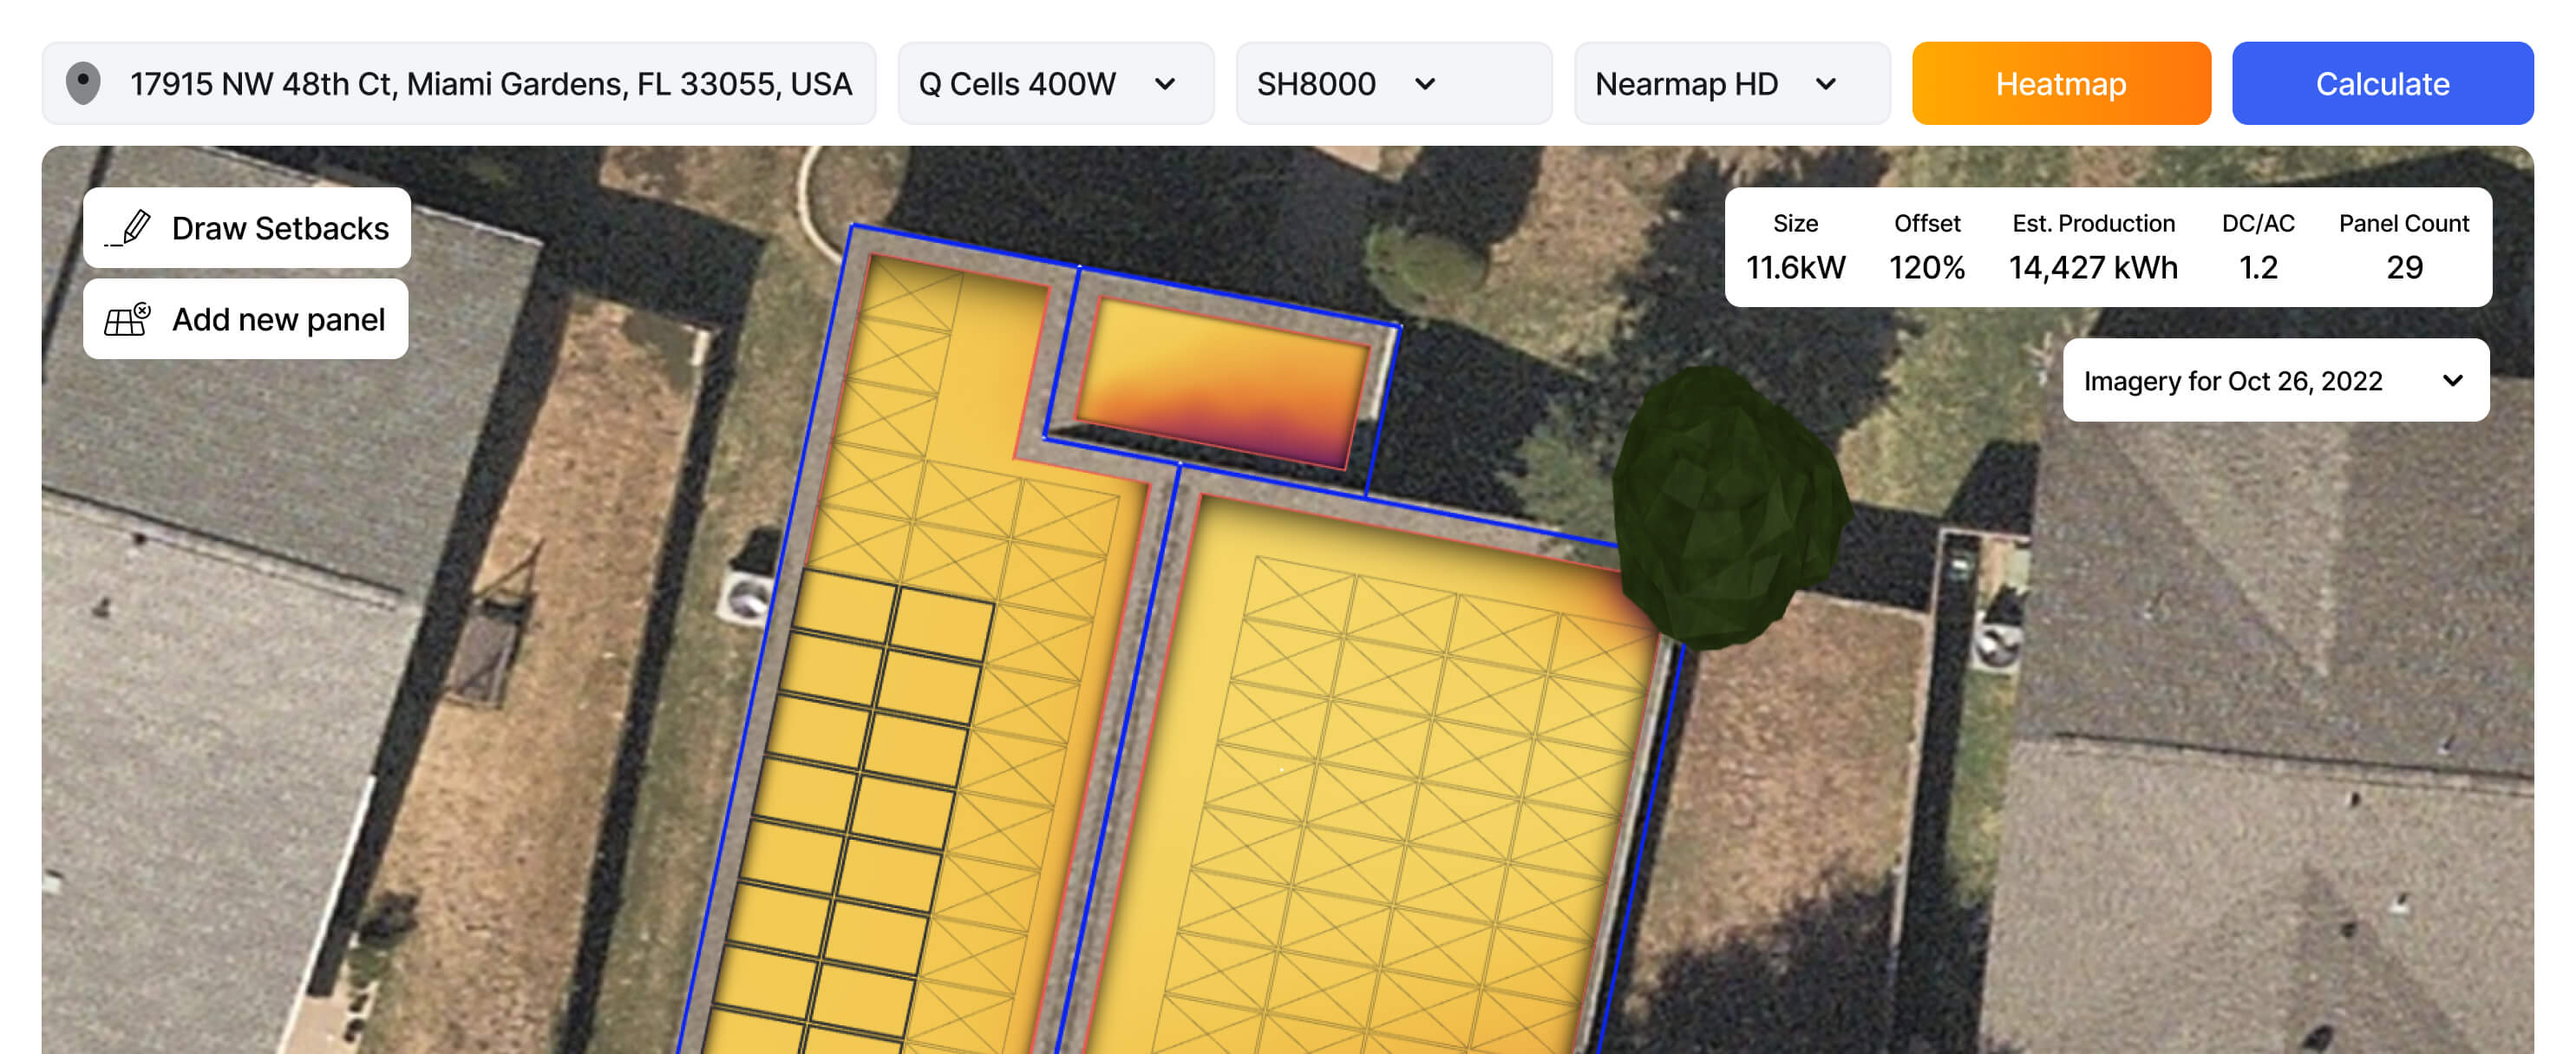Viewport: 2576px width, 1054px height.
Task: Click Add new panel button
Action: pos(246,319)
